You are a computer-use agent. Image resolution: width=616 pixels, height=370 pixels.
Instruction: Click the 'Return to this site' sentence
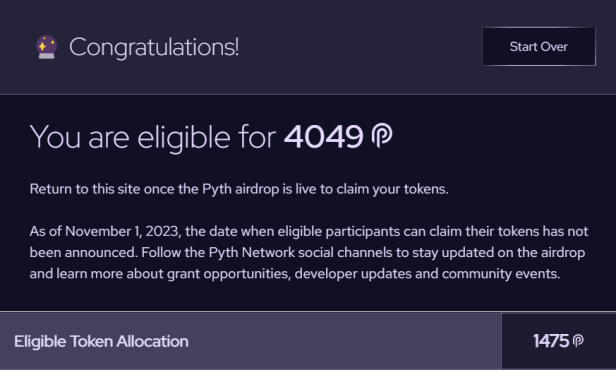click(x=239, y=189)
